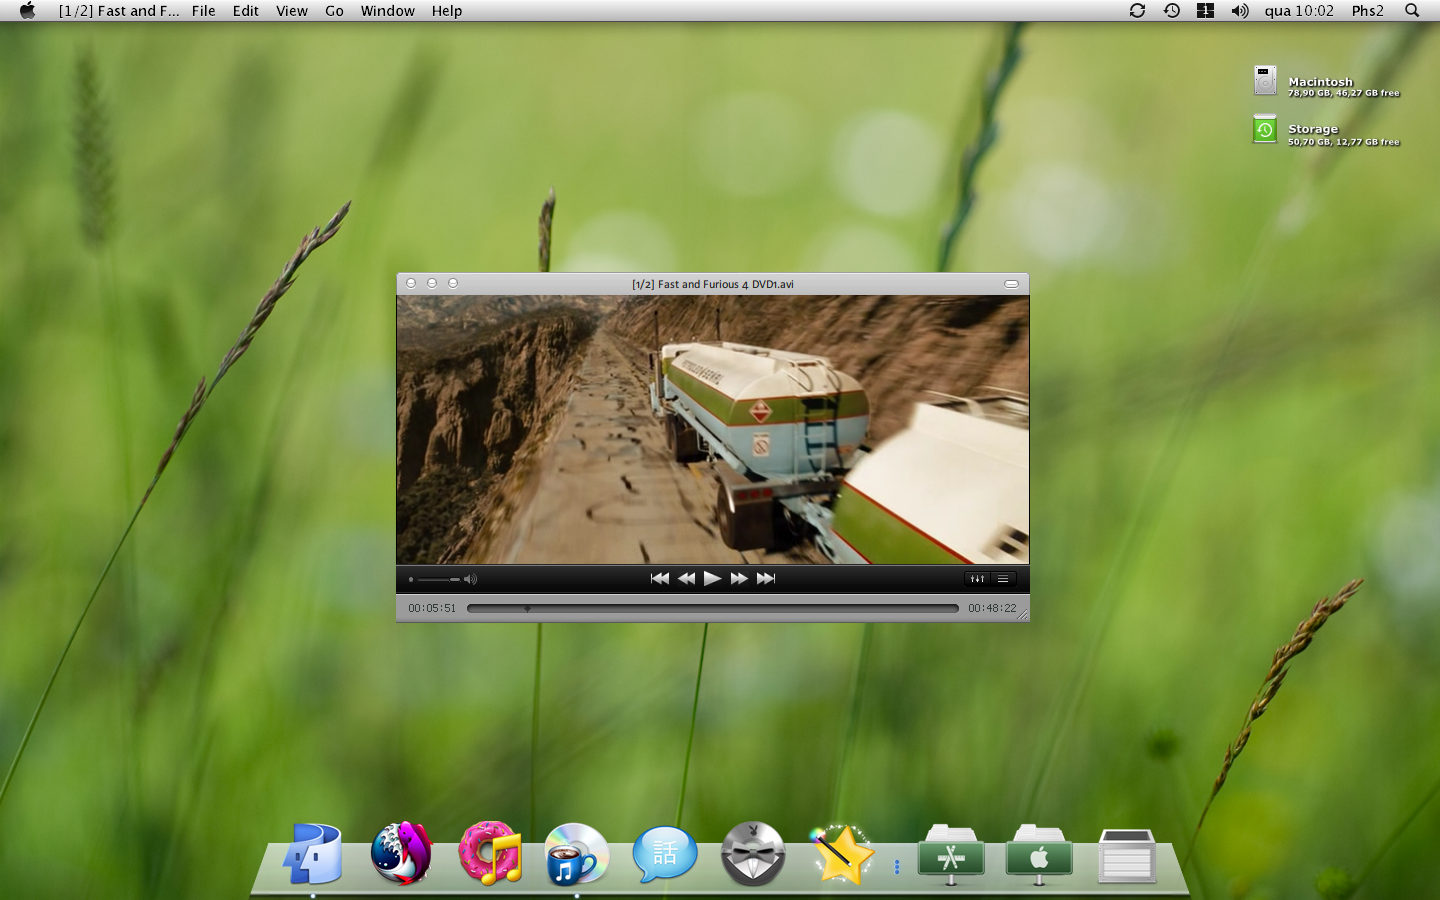Image resolution: width=1440 pixels, height=900 pixels.
Task: Fast forward the video
Action: tap(739, 578)
